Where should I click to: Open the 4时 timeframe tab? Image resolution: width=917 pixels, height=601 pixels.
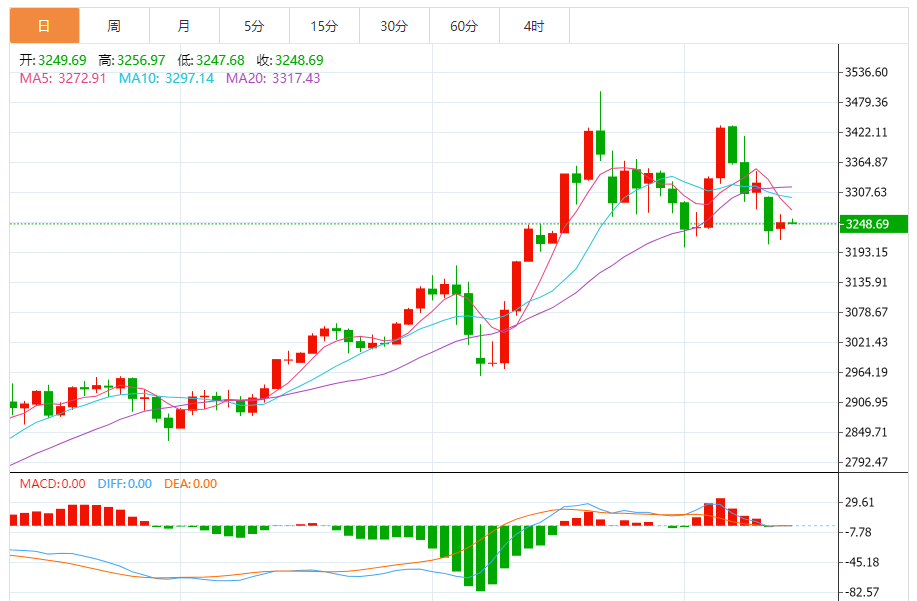click(535, 26)
